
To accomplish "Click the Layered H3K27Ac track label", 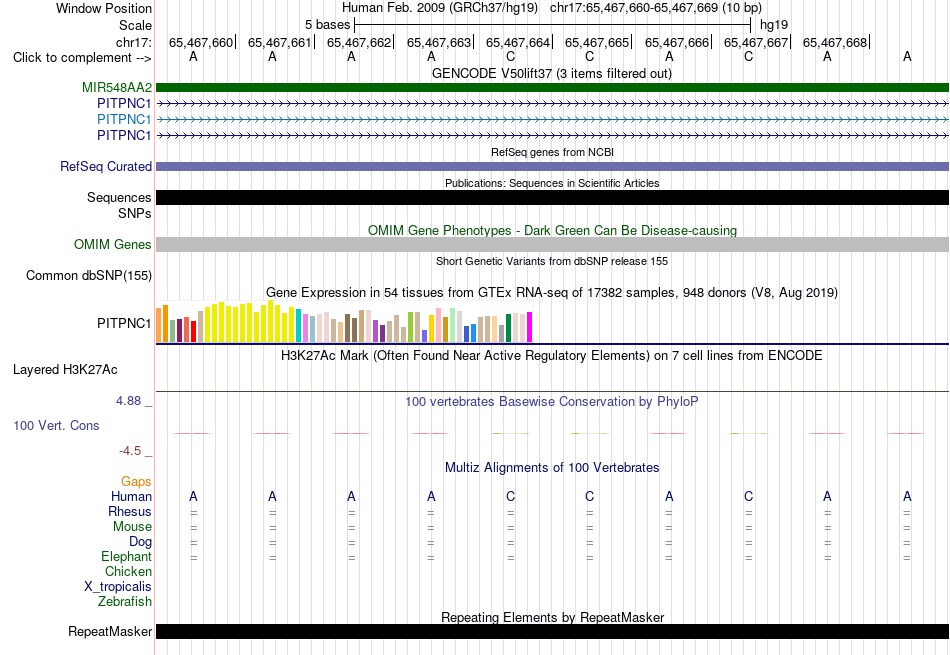I will 65,370.
